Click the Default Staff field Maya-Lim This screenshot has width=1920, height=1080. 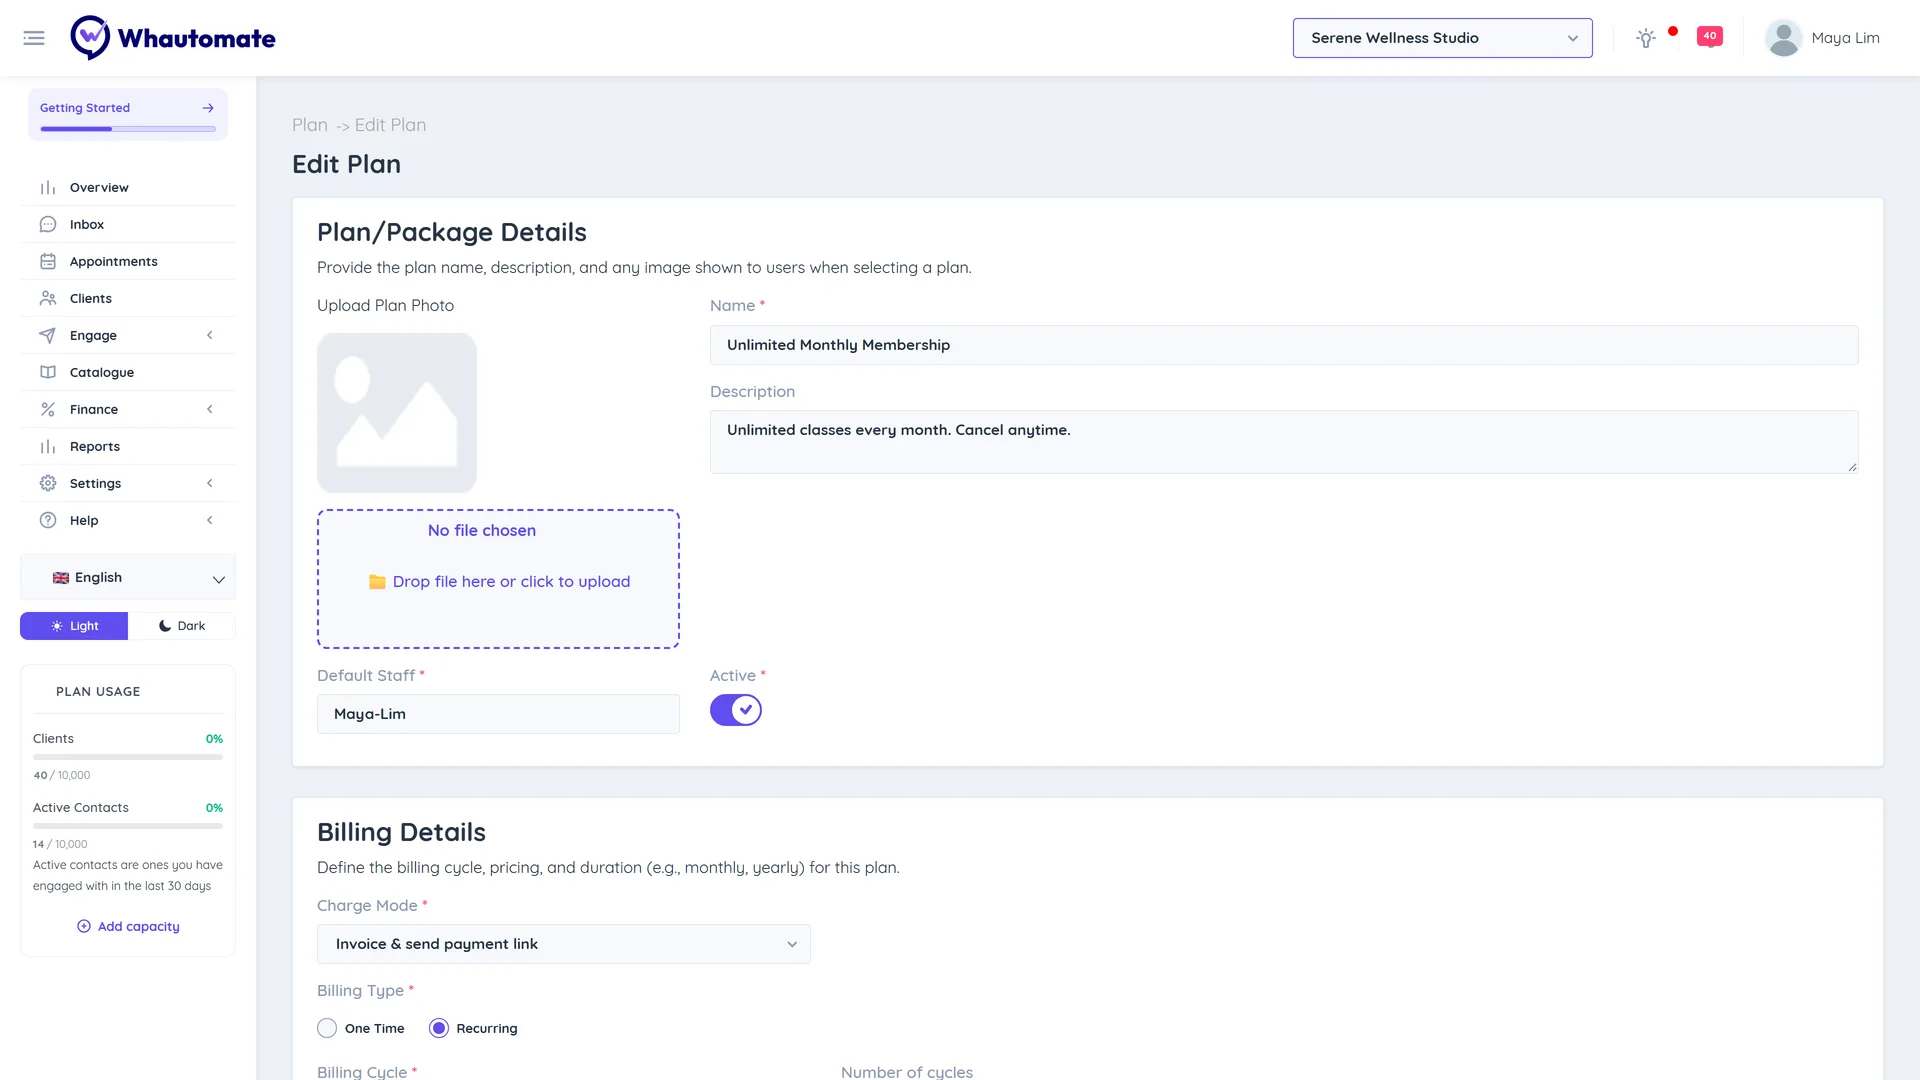point(498,714)
